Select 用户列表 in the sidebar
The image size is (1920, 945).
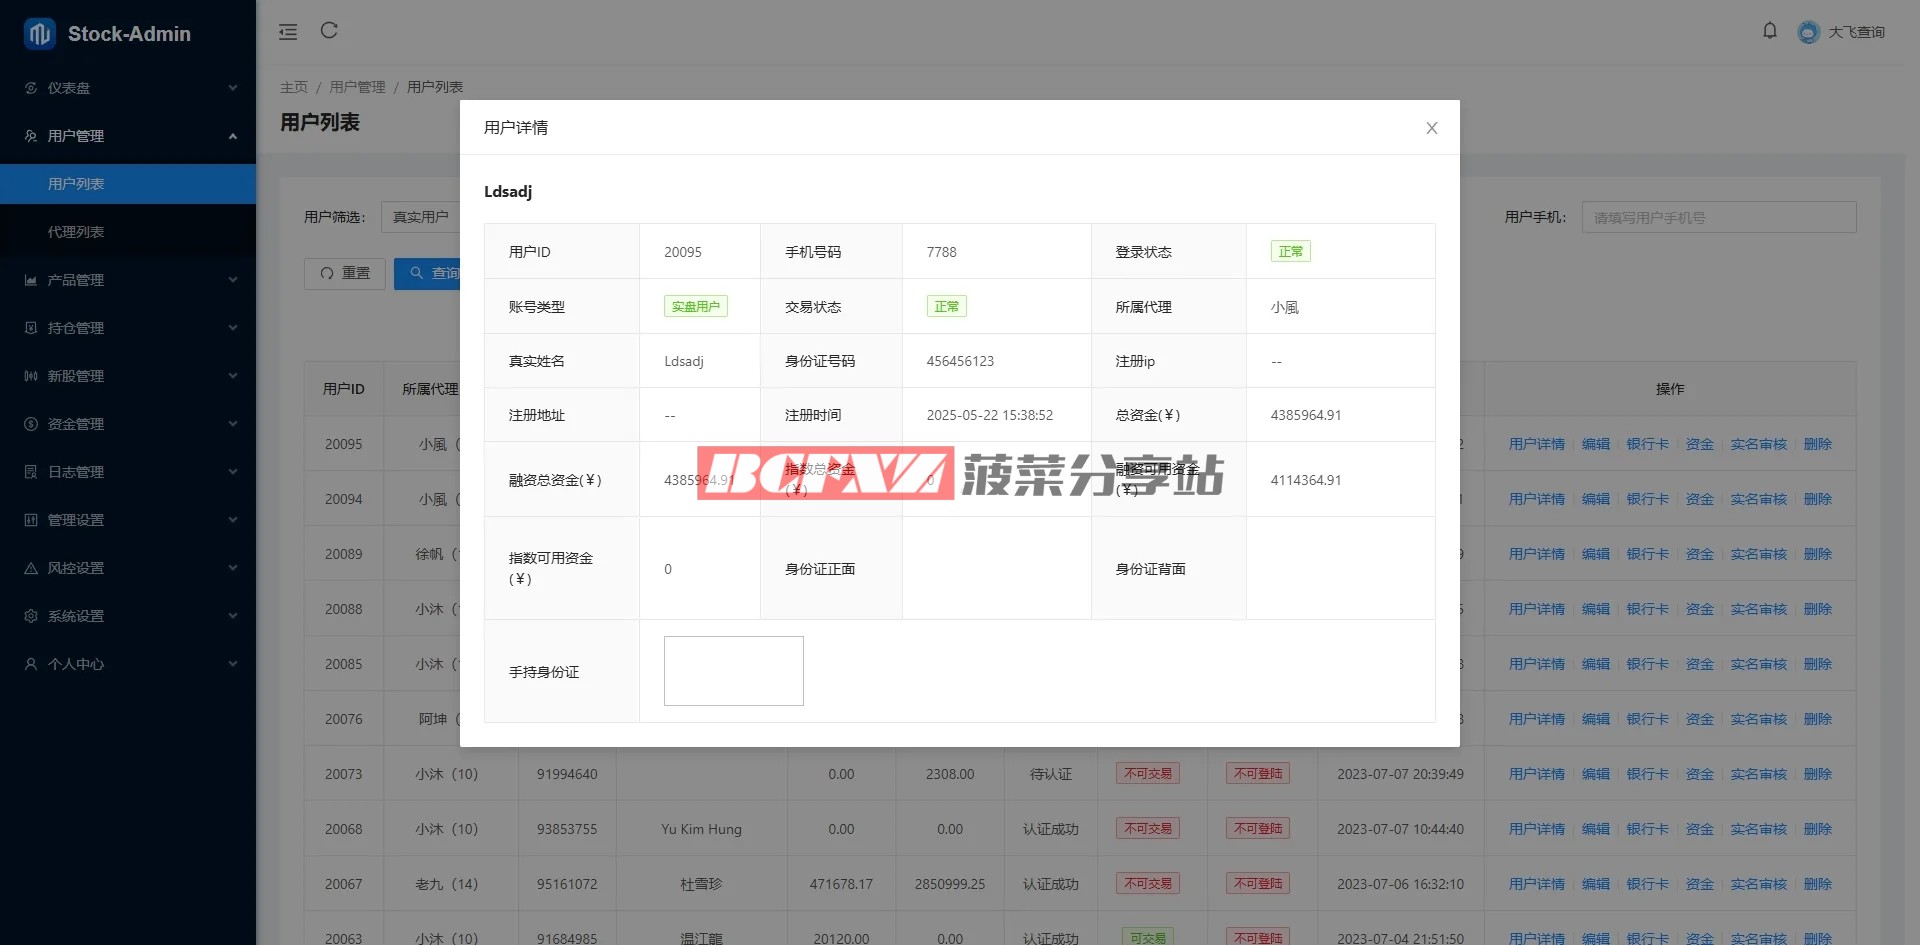pyautogui.click(x=76, y=184)
